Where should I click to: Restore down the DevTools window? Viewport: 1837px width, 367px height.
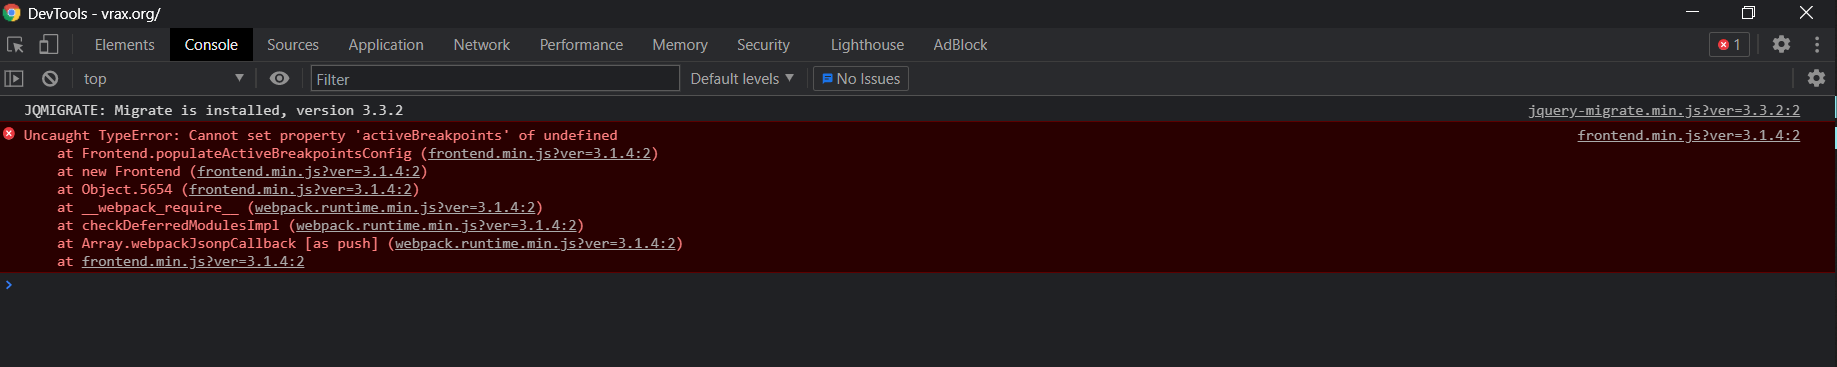click(x=1748, y=12)
